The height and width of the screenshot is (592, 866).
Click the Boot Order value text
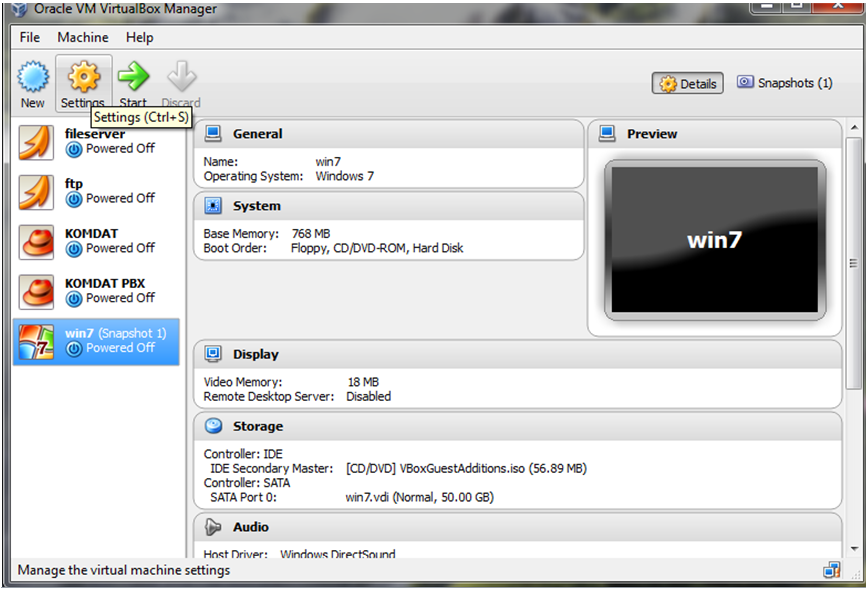pyautogui.click(x=377, y=248)
